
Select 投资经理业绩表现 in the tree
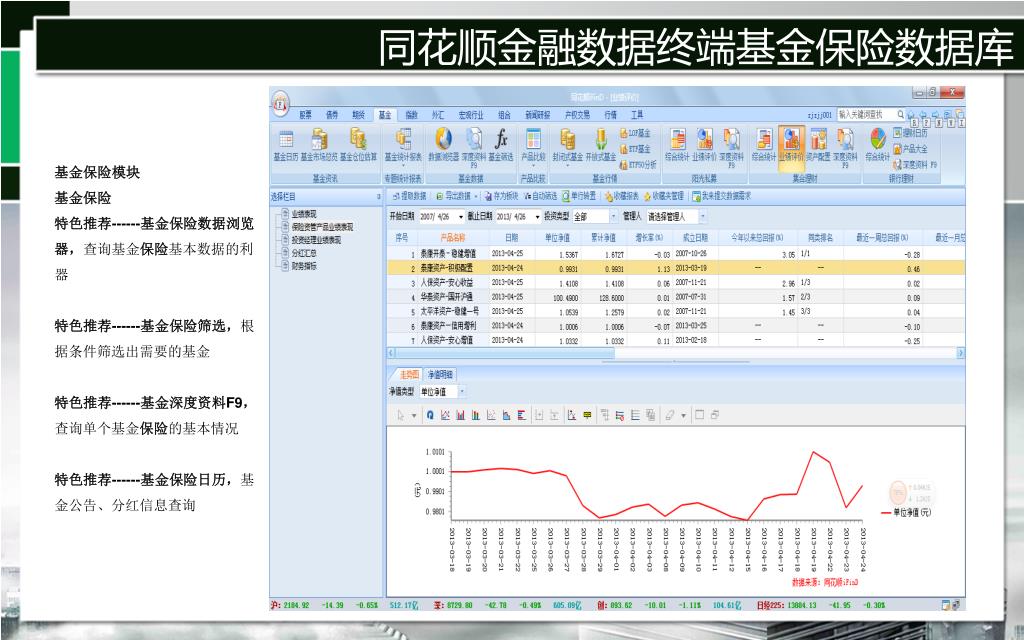tap(316, 240)
